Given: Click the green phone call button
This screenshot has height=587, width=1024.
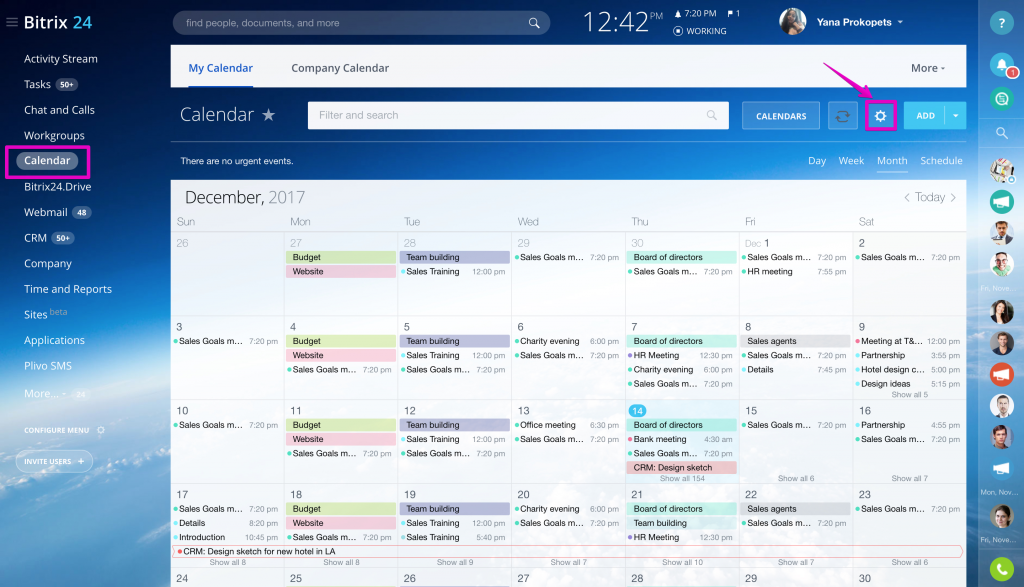Looking at the screenshot, I should pyautogui.click(x=1001, y=569).
